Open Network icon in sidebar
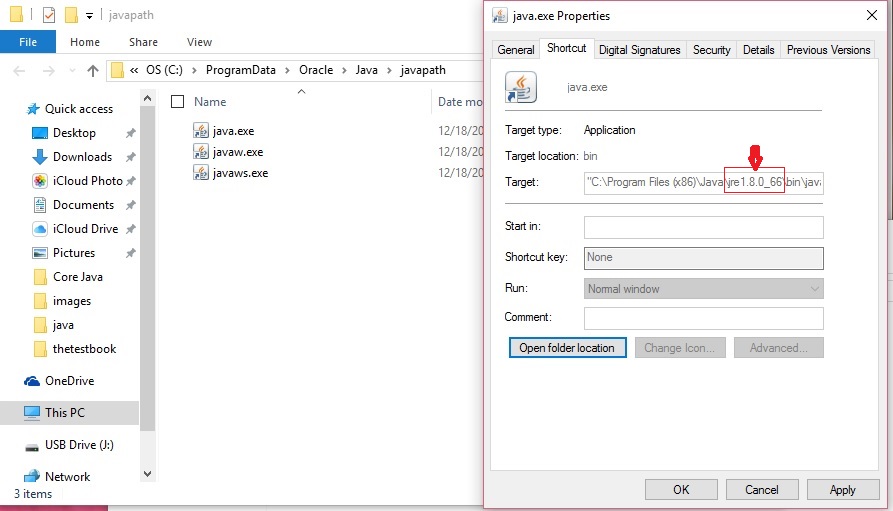 click(x=32, y=476)
